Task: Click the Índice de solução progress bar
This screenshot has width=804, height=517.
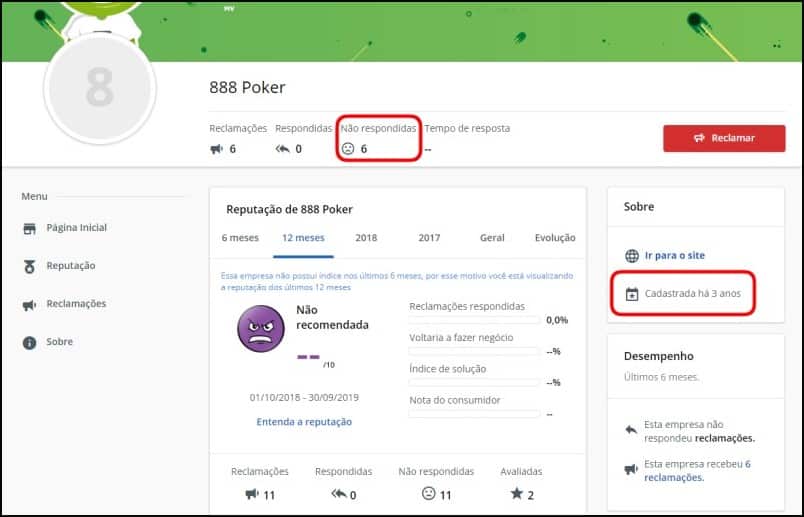Action: (474, 383)
